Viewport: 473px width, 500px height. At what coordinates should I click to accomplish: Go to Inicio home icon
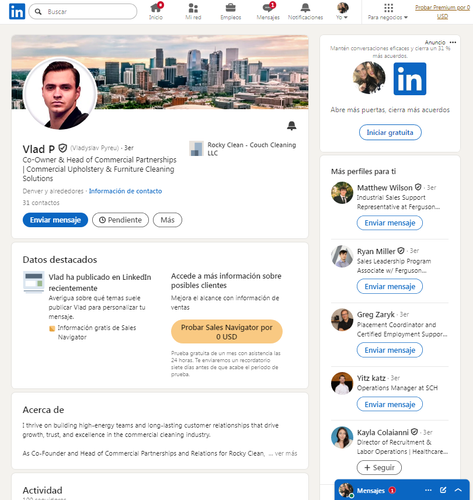[x=156, y=11]
